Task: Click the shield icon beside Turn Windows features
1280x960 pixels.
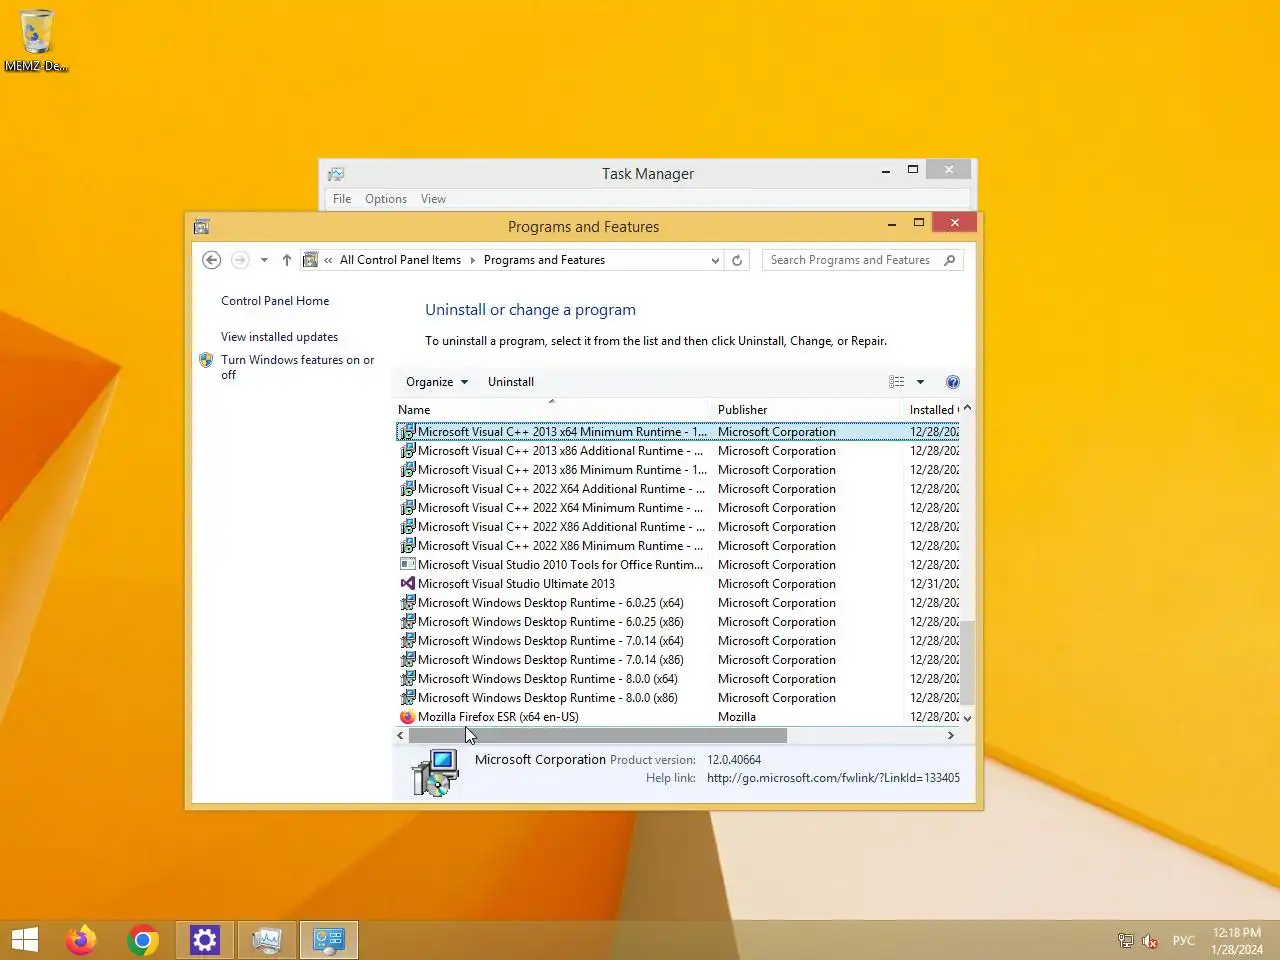Action: pyautogui.click(x=206, y=360)
